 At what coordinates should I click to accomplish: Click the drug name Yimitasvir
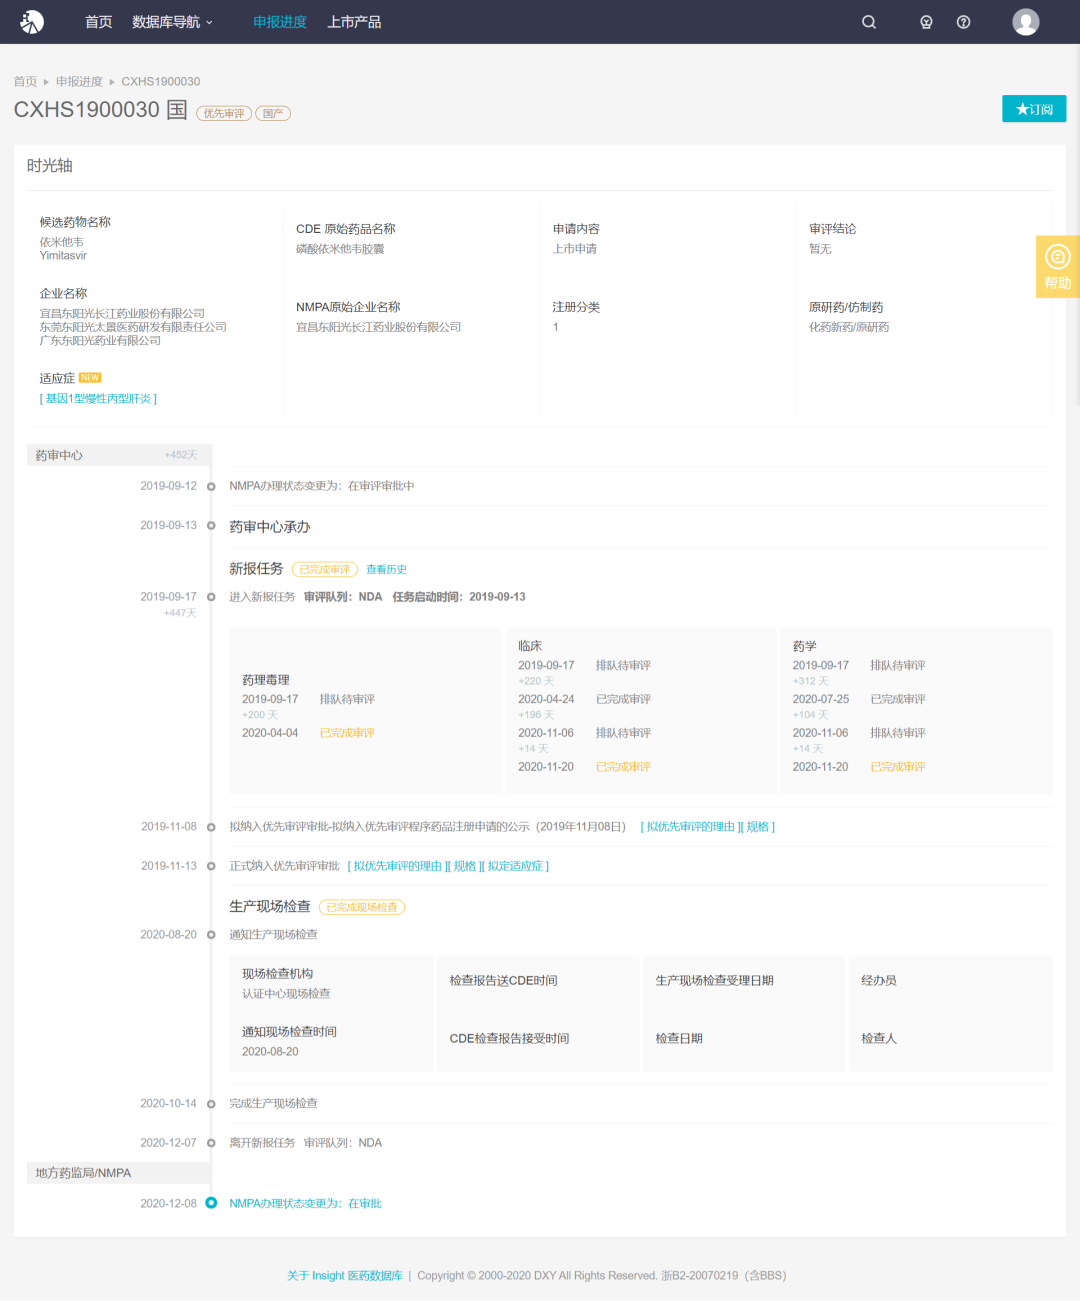tap(63, 256)
